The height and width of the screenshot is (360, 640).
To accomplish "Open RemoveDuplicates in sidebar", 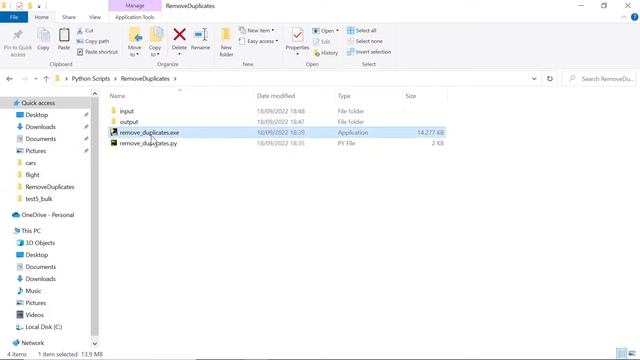I will 49,187.
